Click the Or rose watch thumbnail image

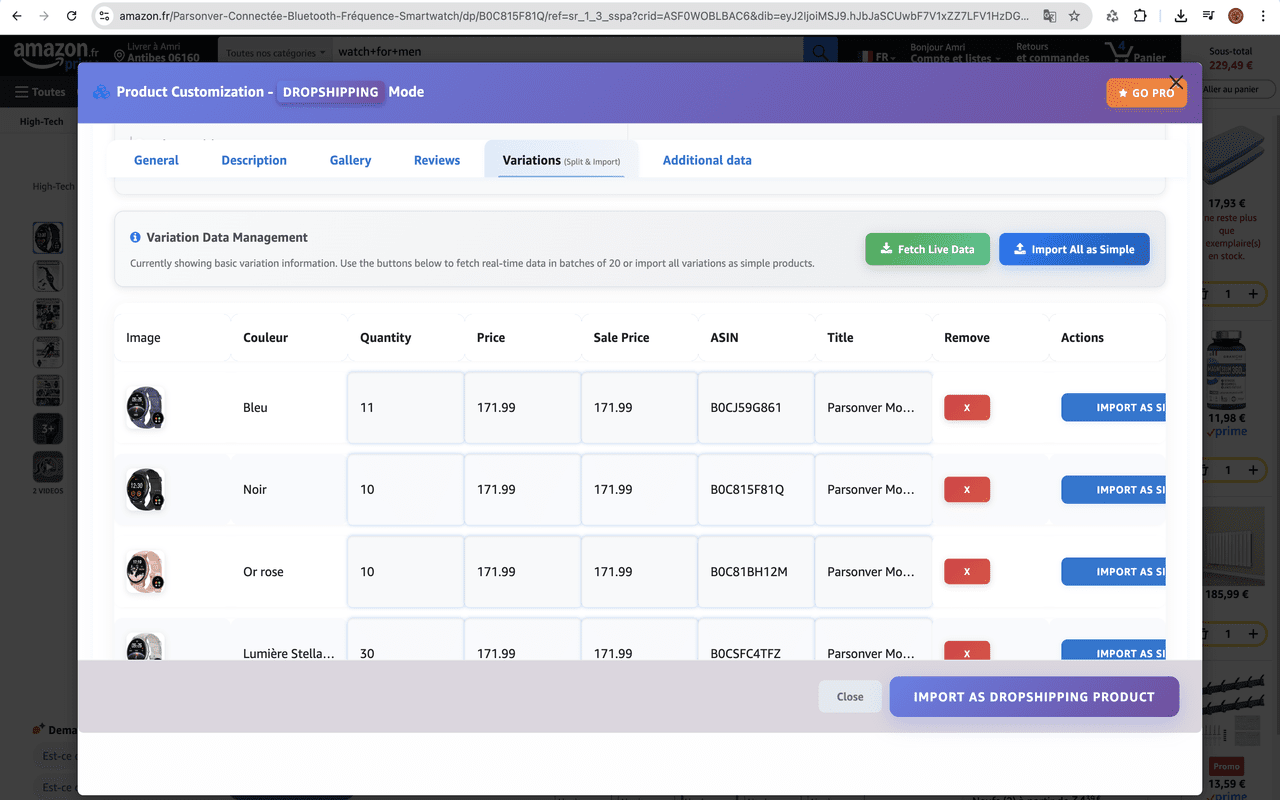pos(145,572)
